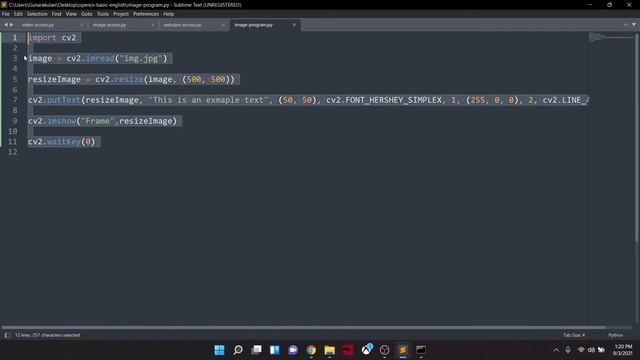Click line number 12 in the gutter
The width and height of the screenshot is (640, 360).
point(13,152)
